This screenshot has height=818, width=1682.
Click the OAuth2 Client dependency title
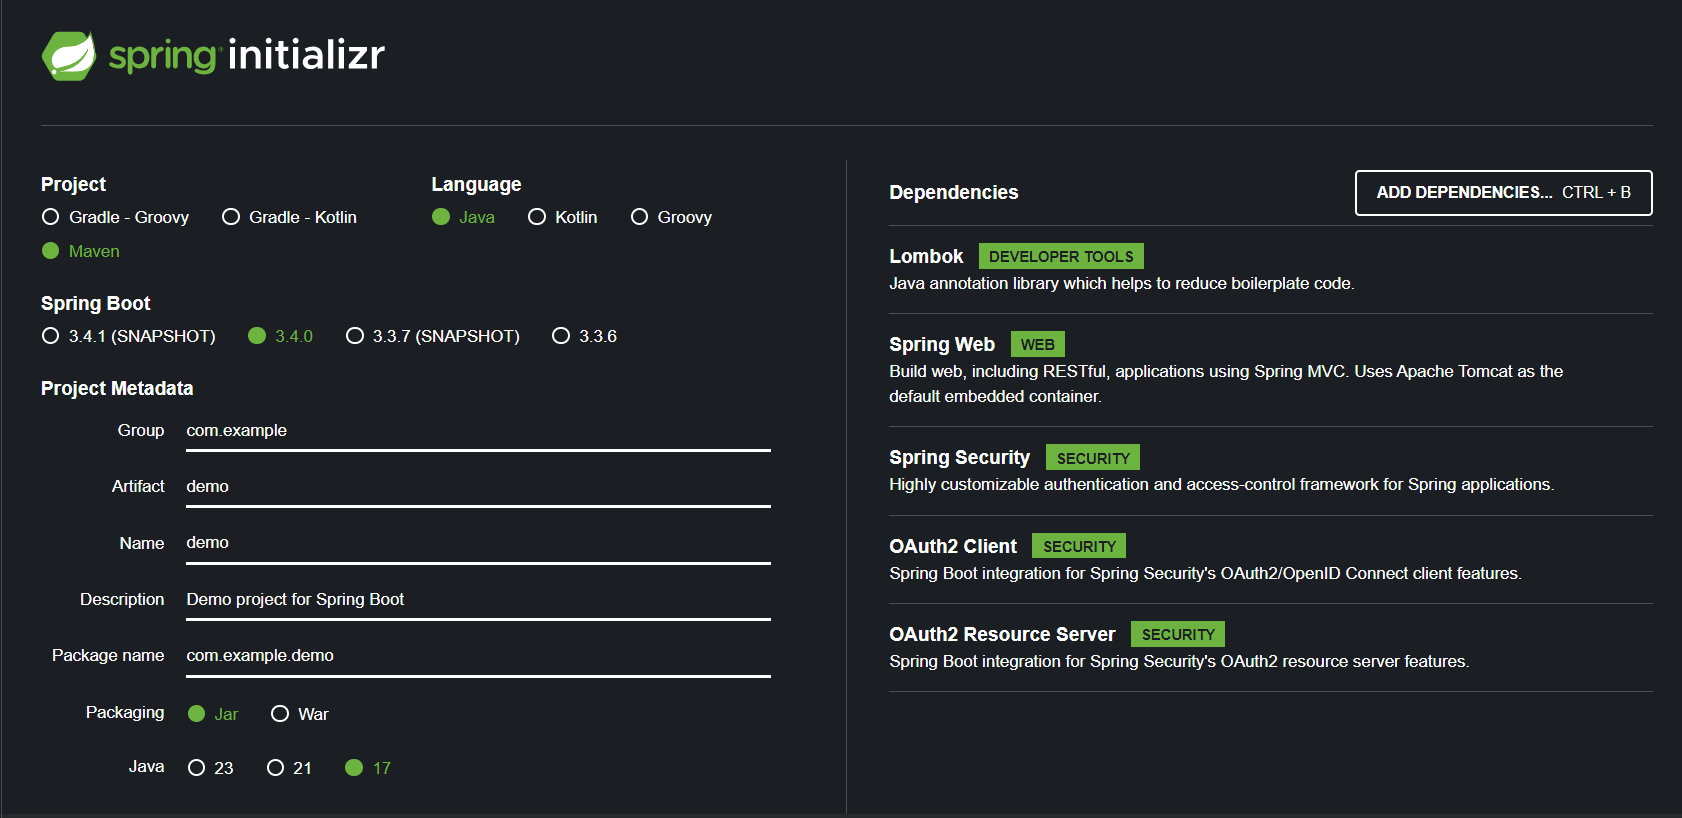point(953,546)
